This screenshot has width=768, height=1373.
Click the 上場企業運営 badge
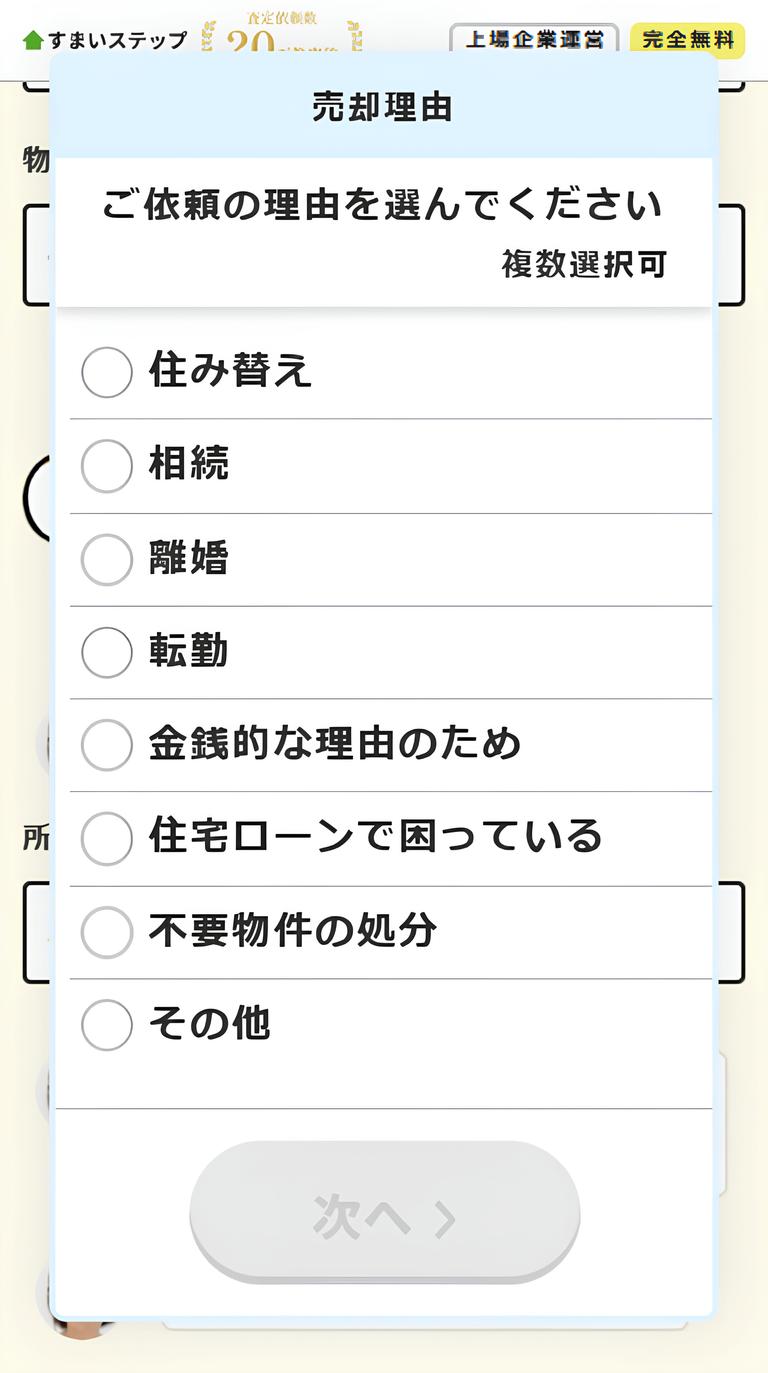pos(534,40)
